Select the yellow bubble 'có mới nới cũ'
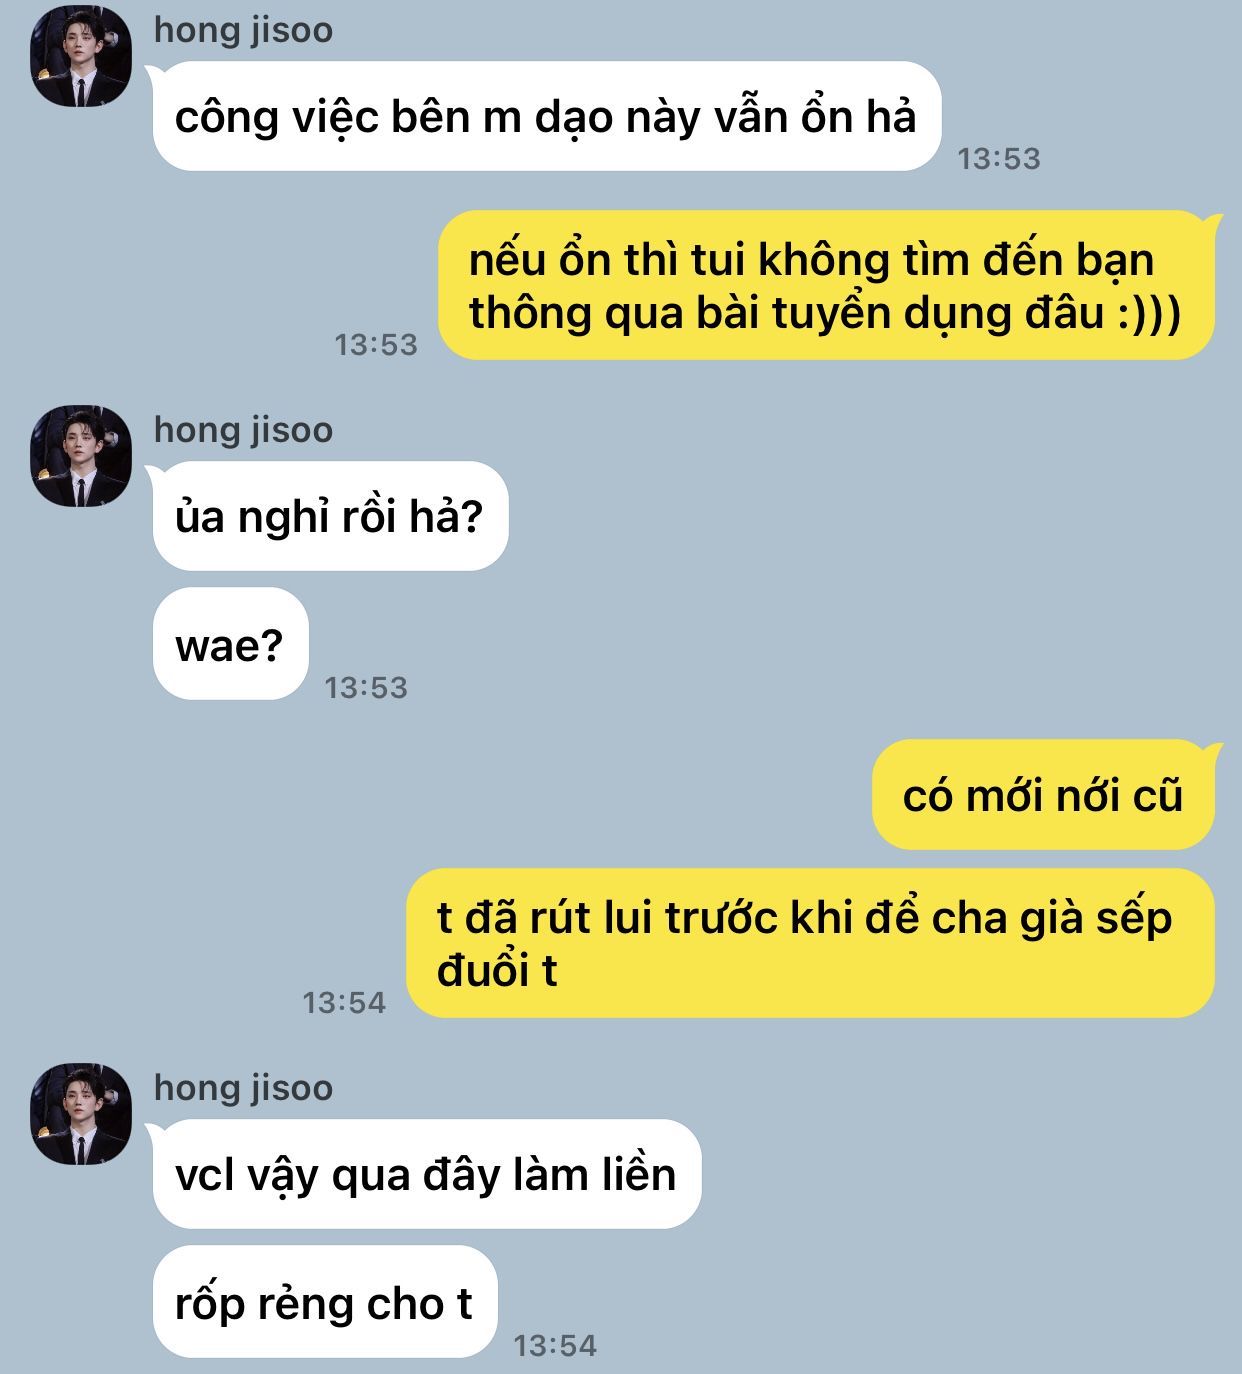1242x1374 pixels. 1043,795
